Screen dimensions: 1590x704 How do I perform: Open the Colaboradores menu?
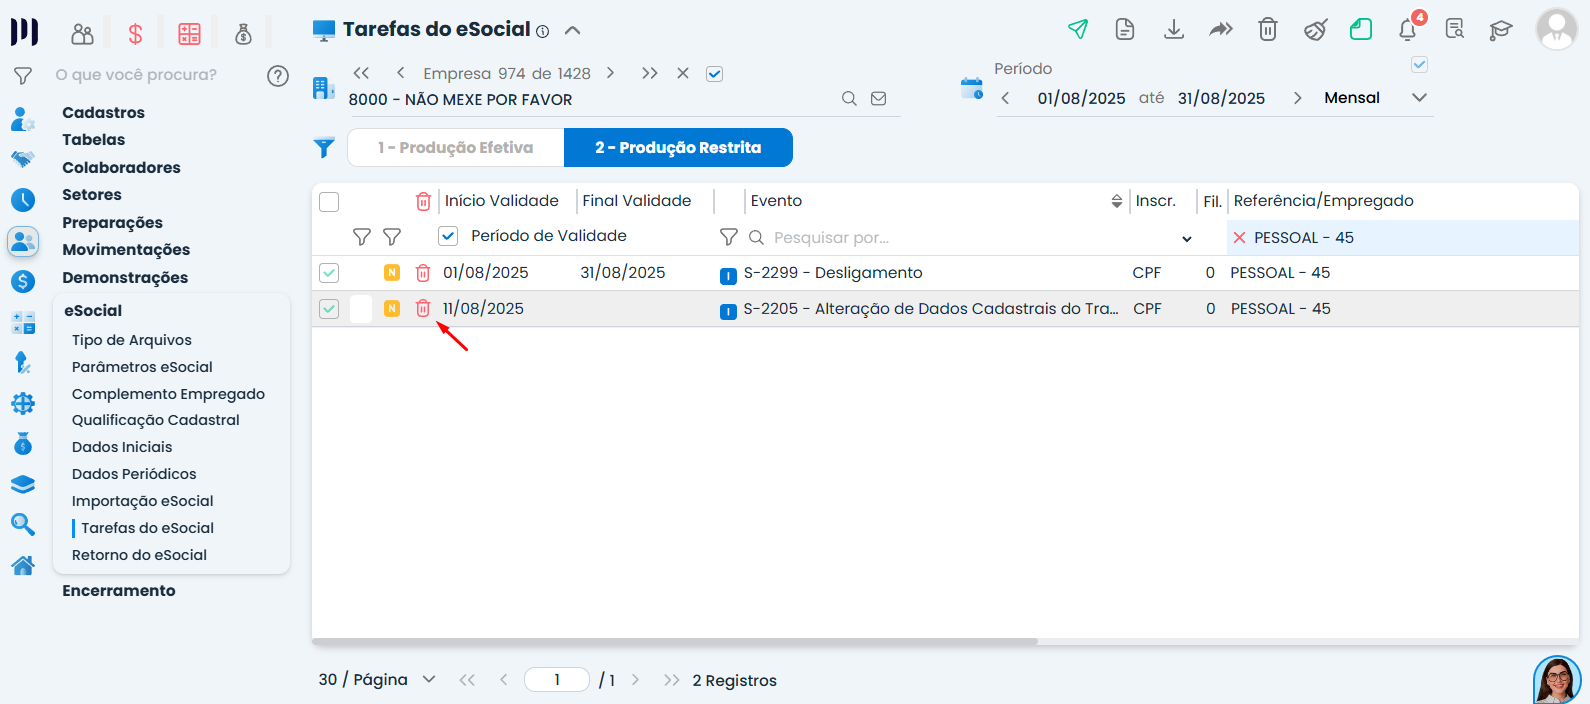pos(121,168)
